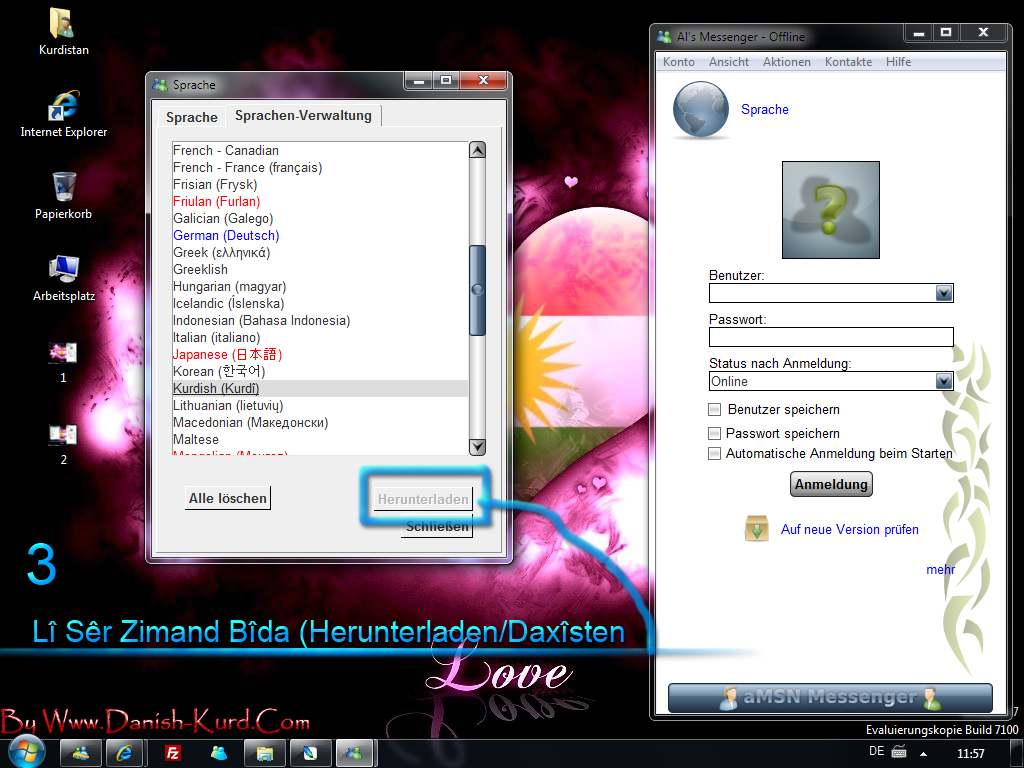
Task: Open the Ansicht menu
Action: (x=729, y=61)
